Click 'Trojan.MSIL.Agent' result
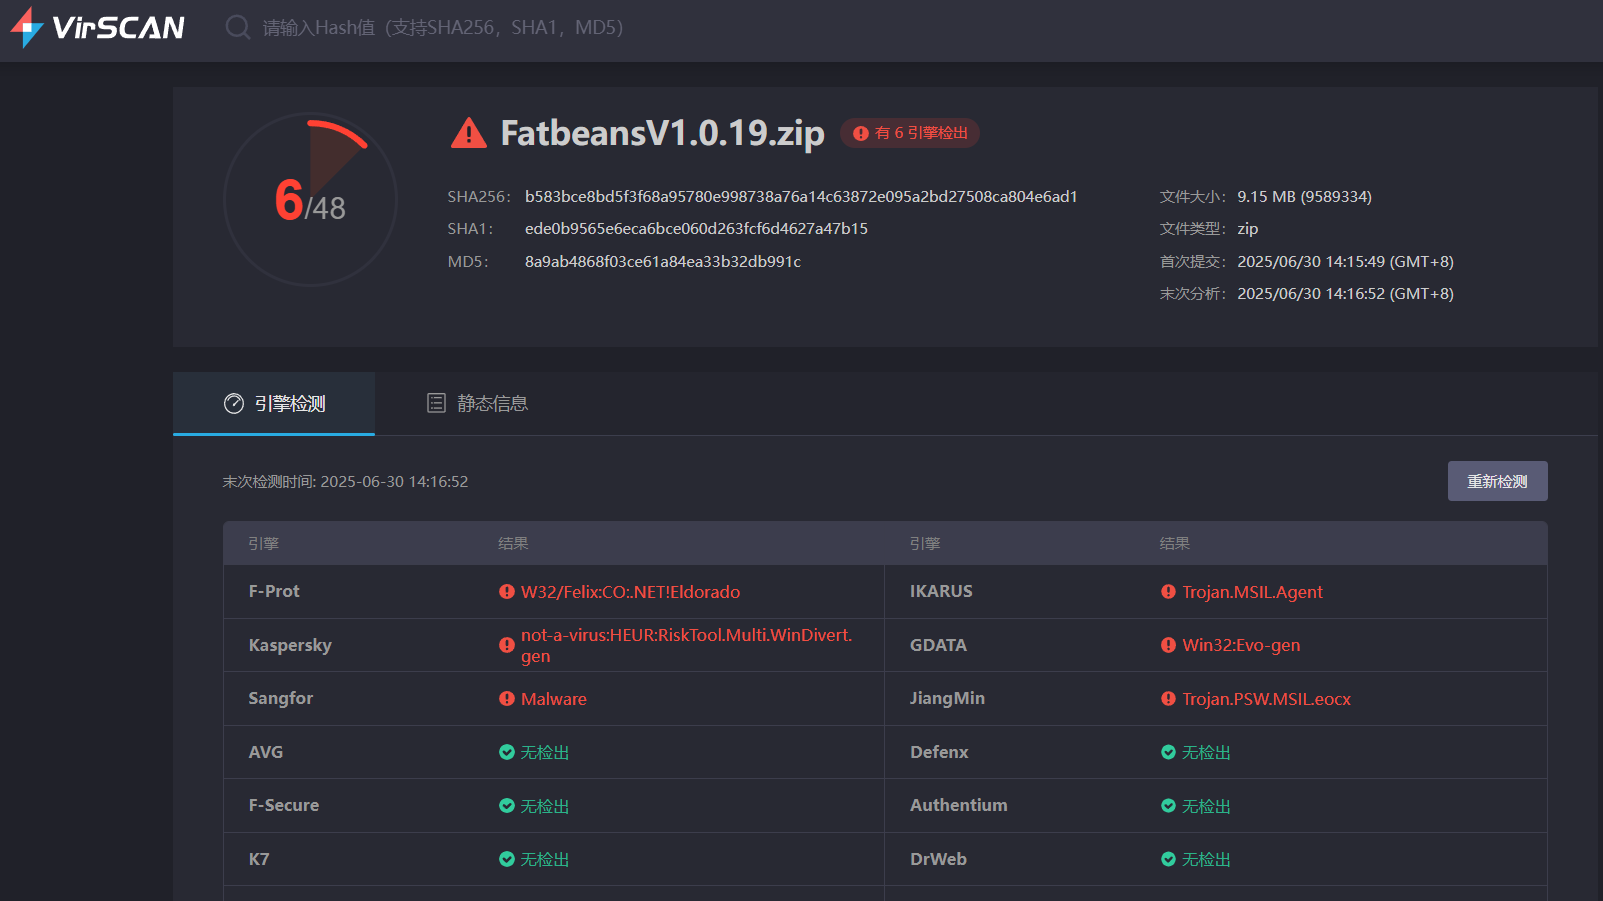This screenshot has width=1603, height=901. click(1252, 592)
